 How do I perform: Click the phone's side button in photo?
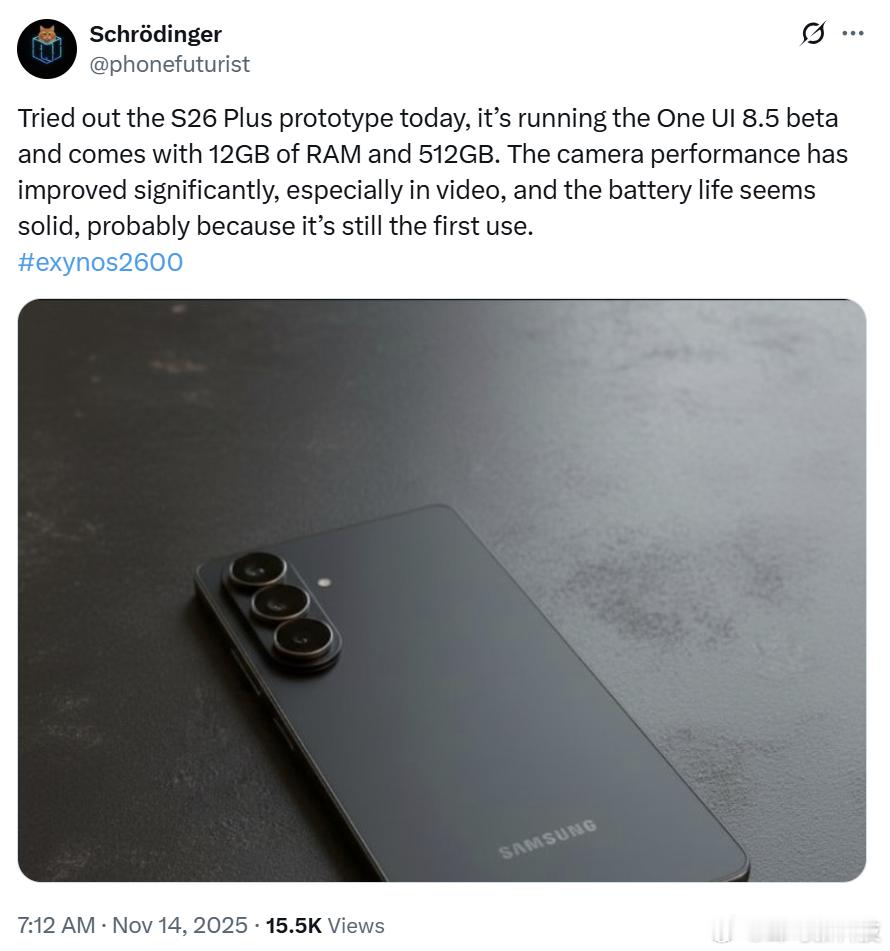[x=244, y=670]
